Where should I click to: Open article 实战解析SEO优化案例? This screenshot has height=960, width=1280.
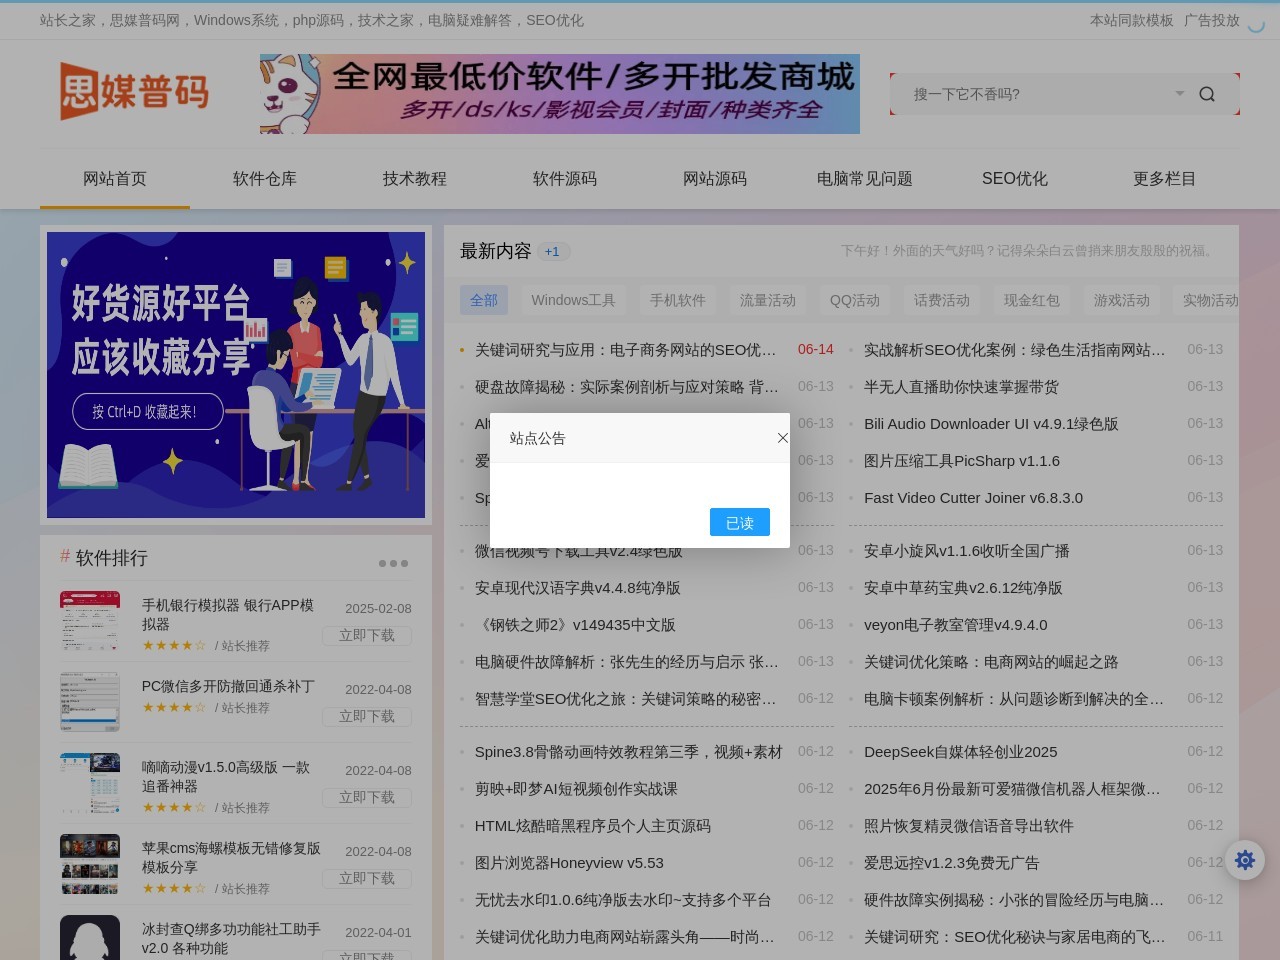[x=1015, y=350]
